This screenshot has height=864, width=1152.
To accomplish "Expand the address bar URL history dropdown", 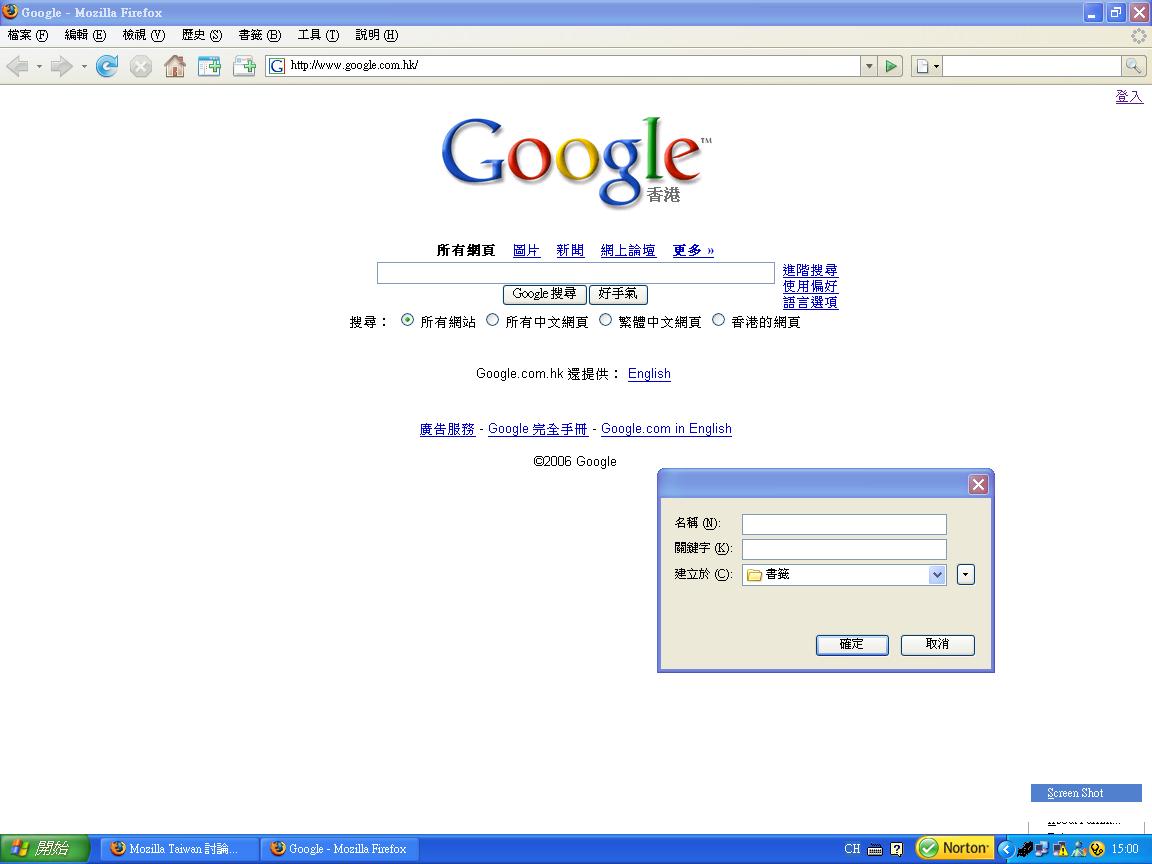I will coord(868,66).
